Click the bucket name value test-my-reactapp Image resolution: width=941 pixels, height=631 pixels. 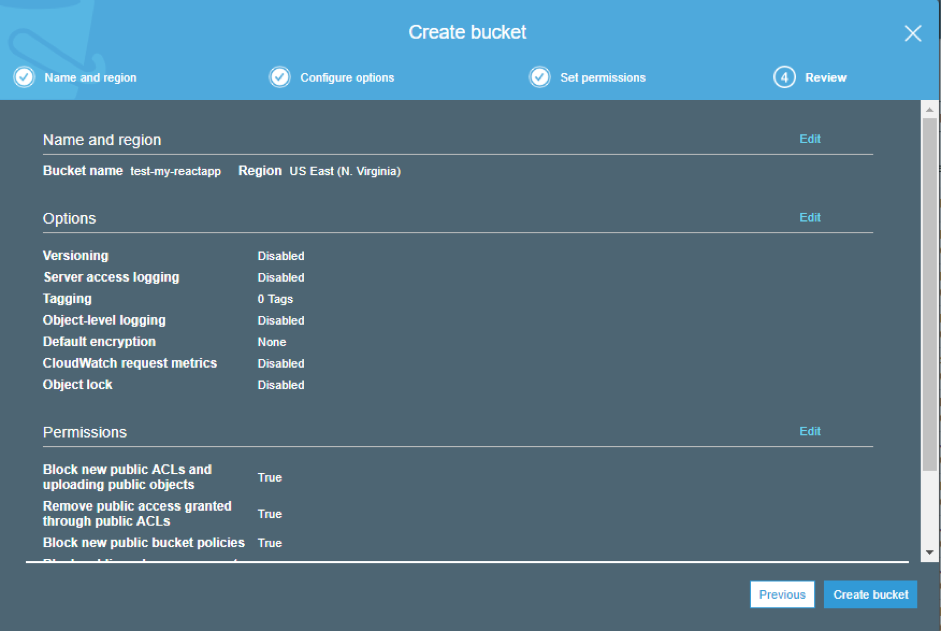175,172
